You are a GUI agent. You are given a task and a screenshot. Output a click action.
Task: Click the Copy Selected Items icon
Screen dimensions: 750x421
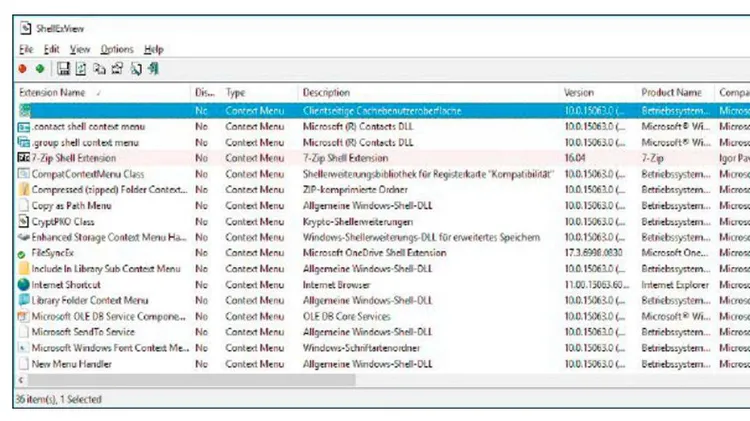pos(99,69)
